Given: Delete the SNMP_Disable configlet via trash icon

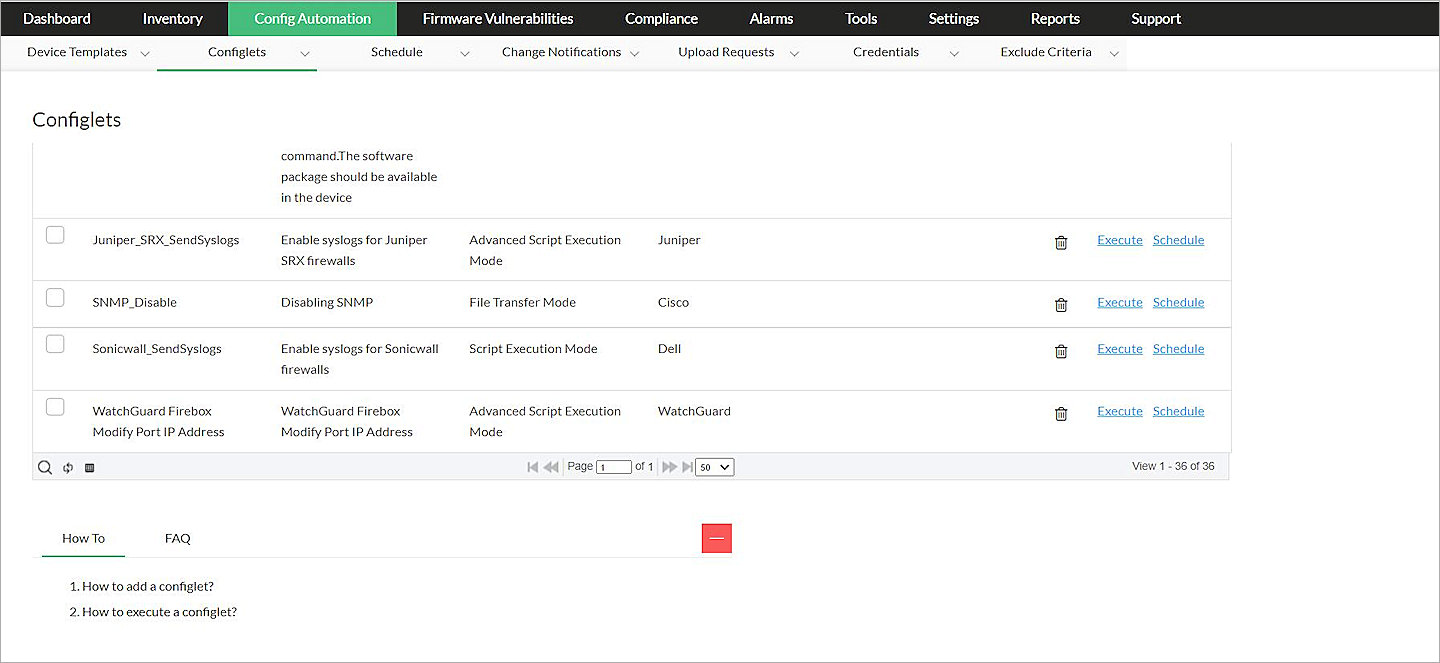Looking at the screenshot, I should click(1061, 302).
